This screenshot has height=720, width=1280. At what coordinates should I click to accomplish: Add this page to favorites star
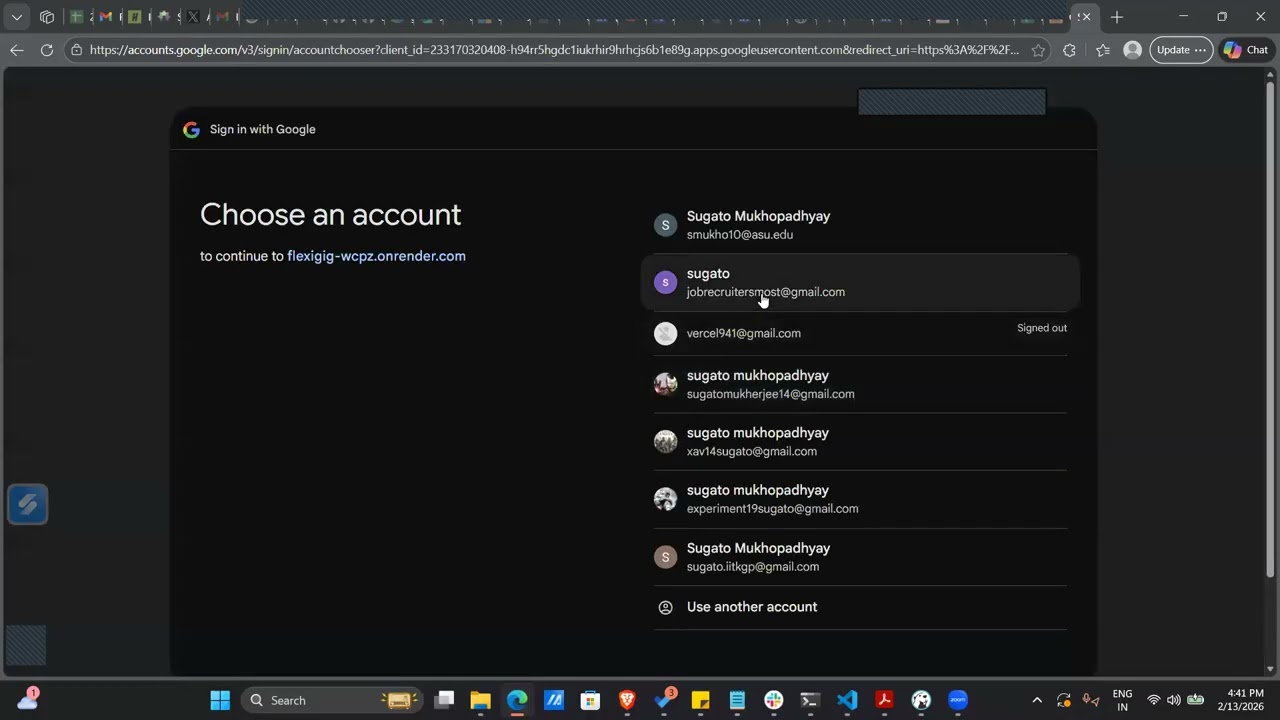(x=1038, y=50)
